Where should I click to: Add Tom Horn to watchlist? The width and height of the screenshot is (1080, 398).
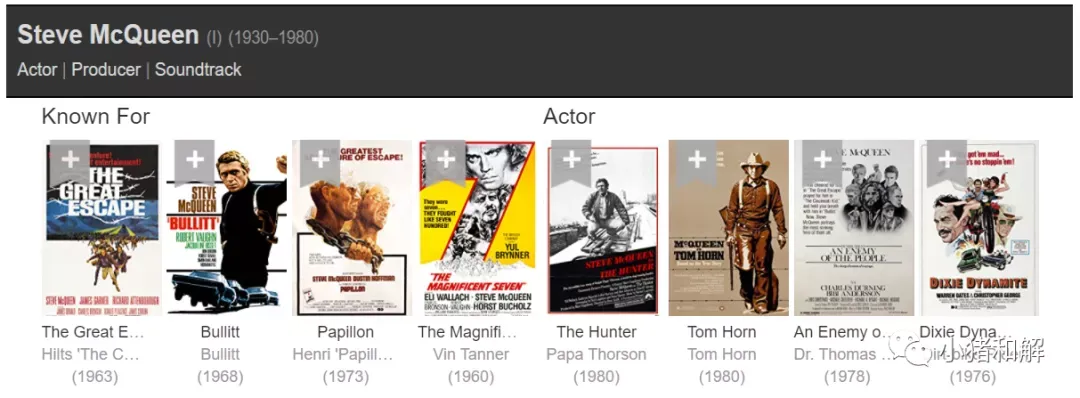pyautogui.click(x=696, y=163)
